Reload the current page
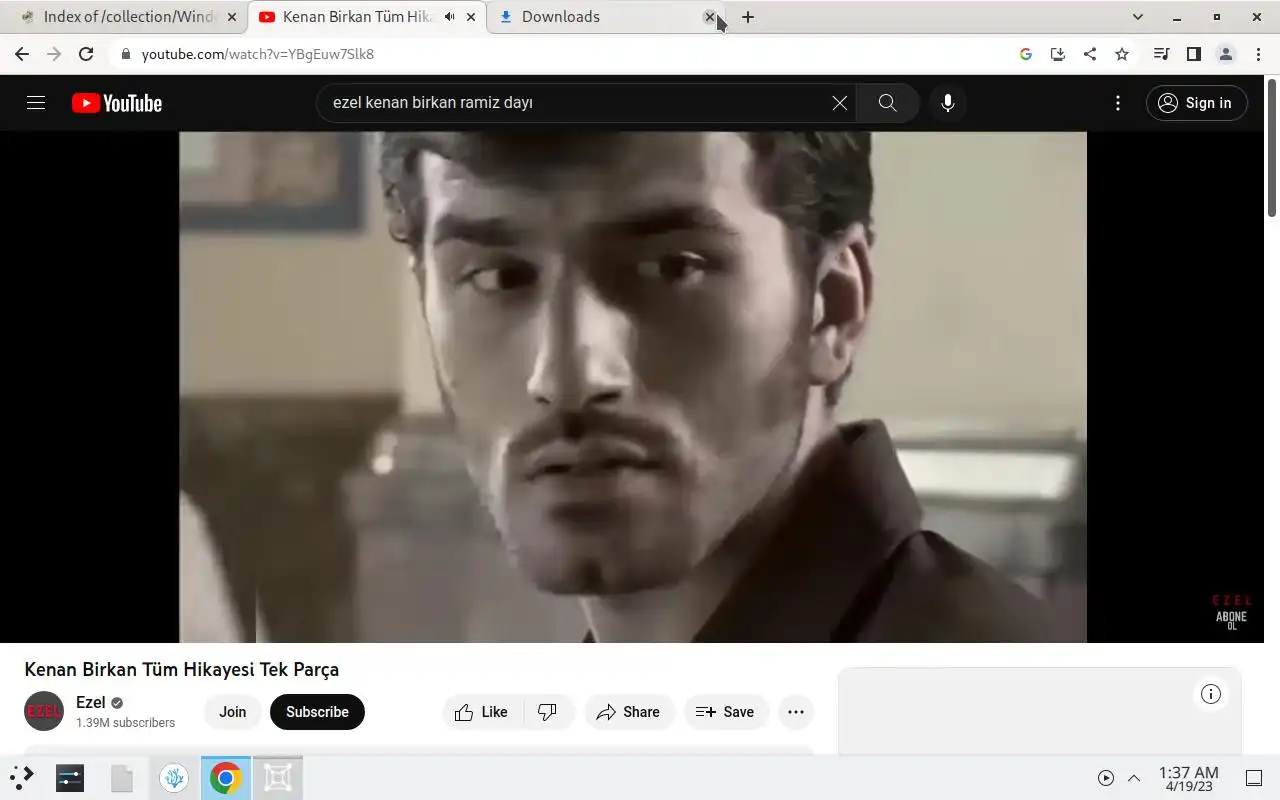Viewport: 1280px width, 800px height. pos(86,54)
